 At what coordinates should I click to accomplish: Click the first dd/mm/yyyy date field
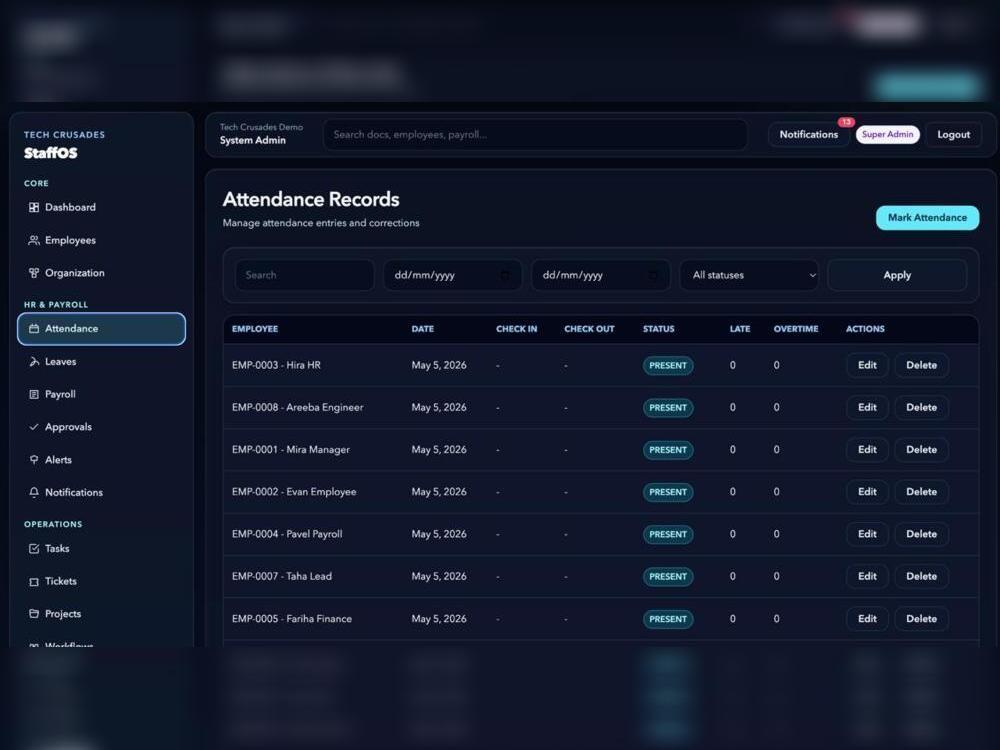pos(453,276)
